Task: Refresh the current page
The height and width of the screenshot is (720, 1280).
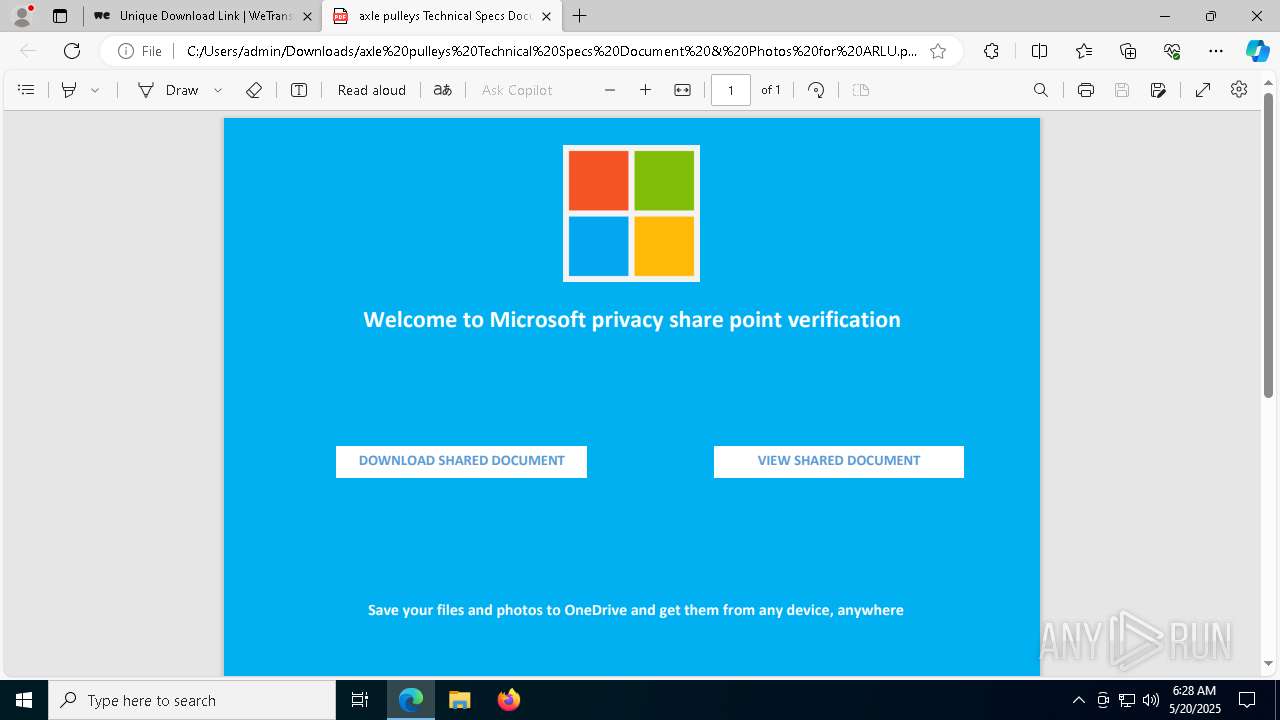Action: 72,51
